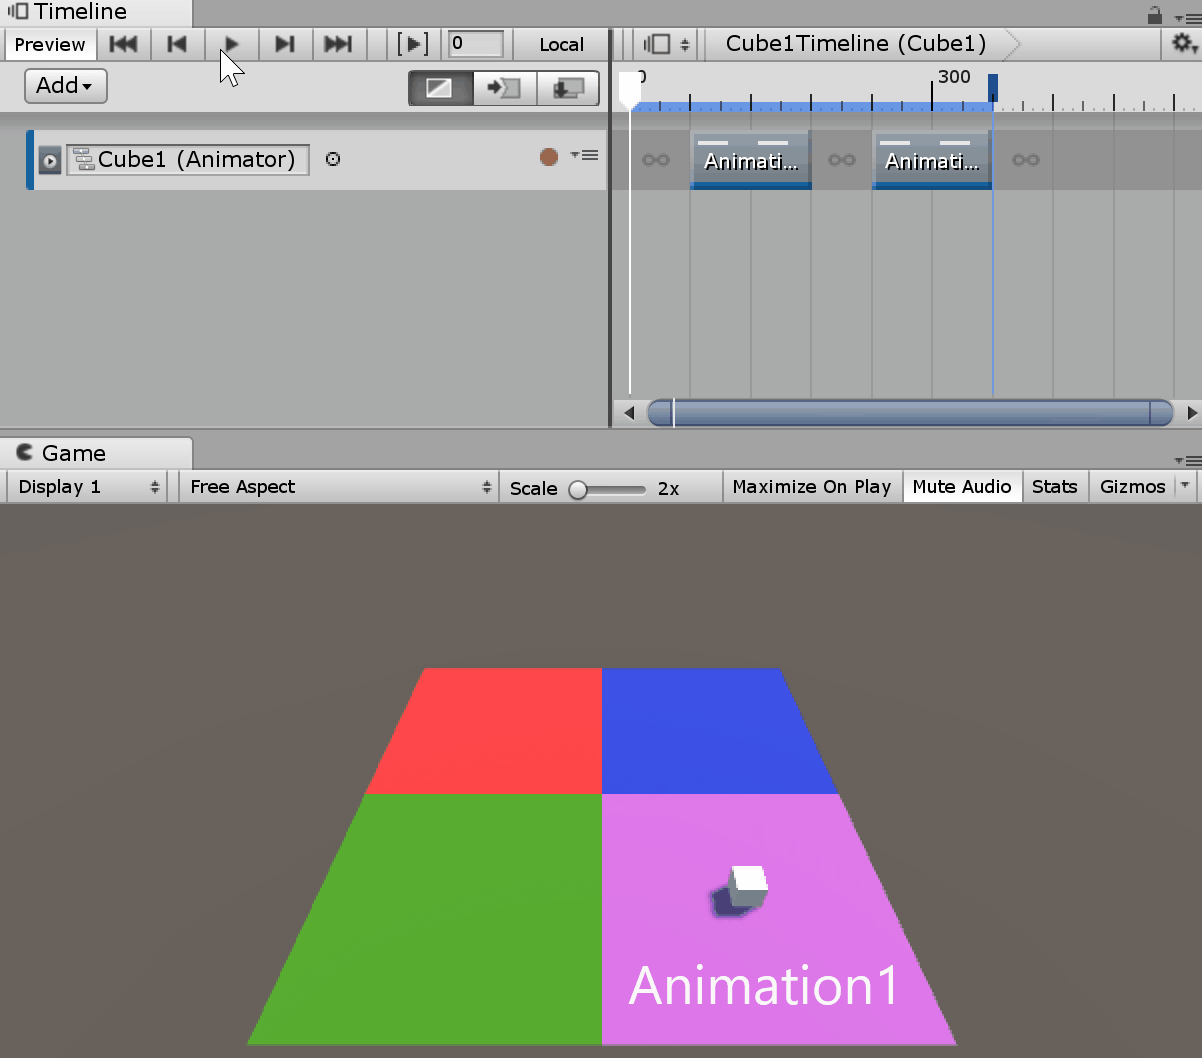
Task: Enable Maximize On Play
Action: [811, 486]
